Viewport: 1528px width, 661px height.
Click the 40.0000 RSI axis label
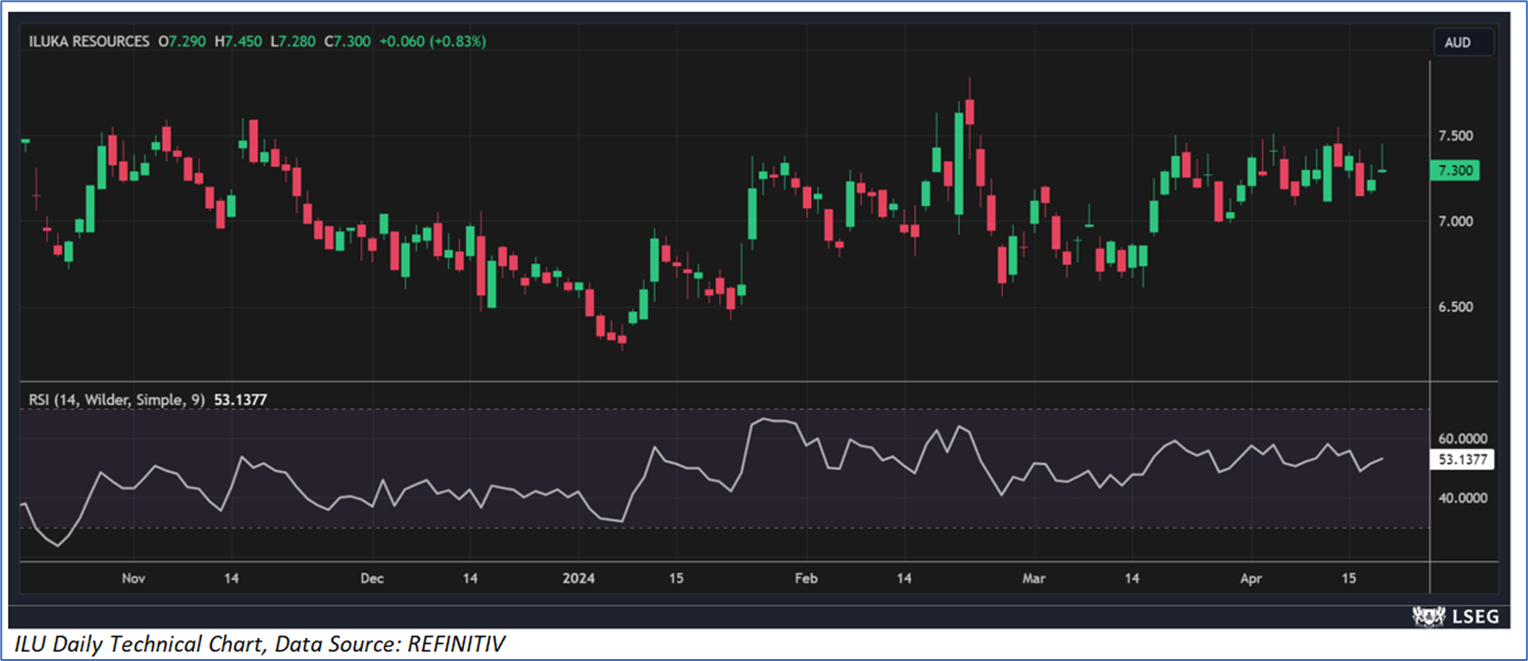coord(1462,498)
